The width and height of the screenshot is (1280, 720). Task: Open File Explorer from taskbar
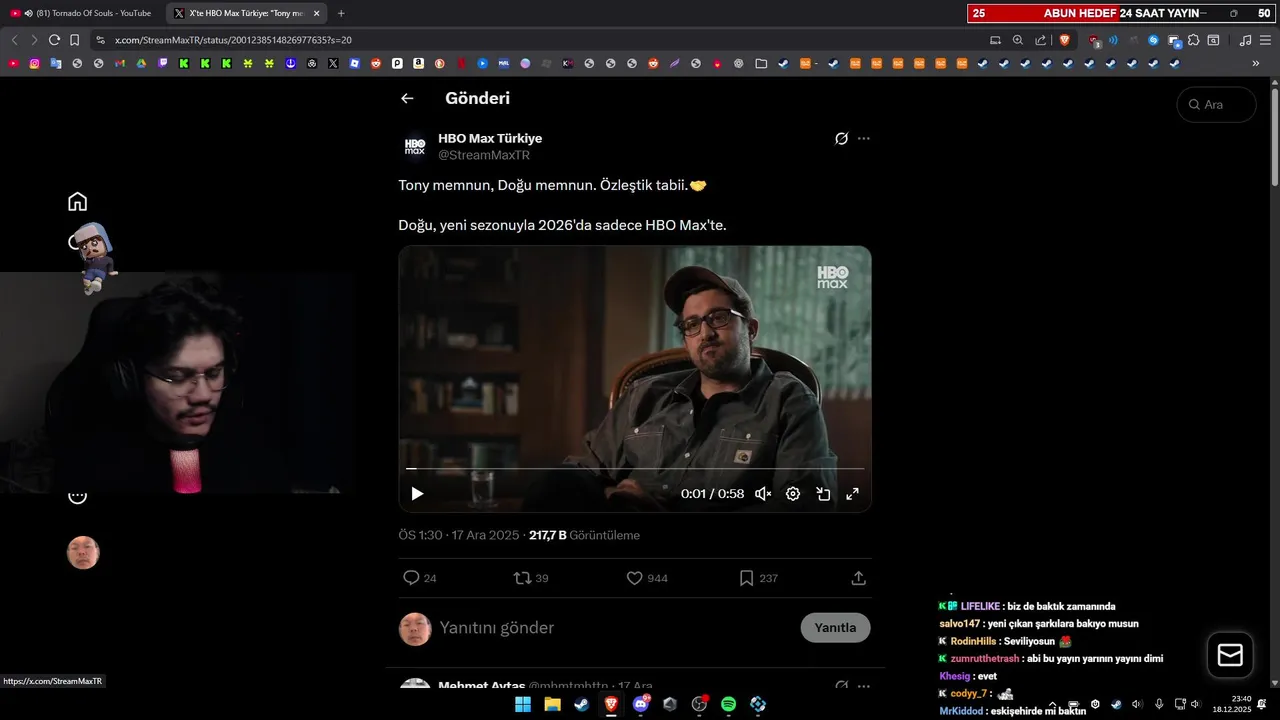point(552,704)
